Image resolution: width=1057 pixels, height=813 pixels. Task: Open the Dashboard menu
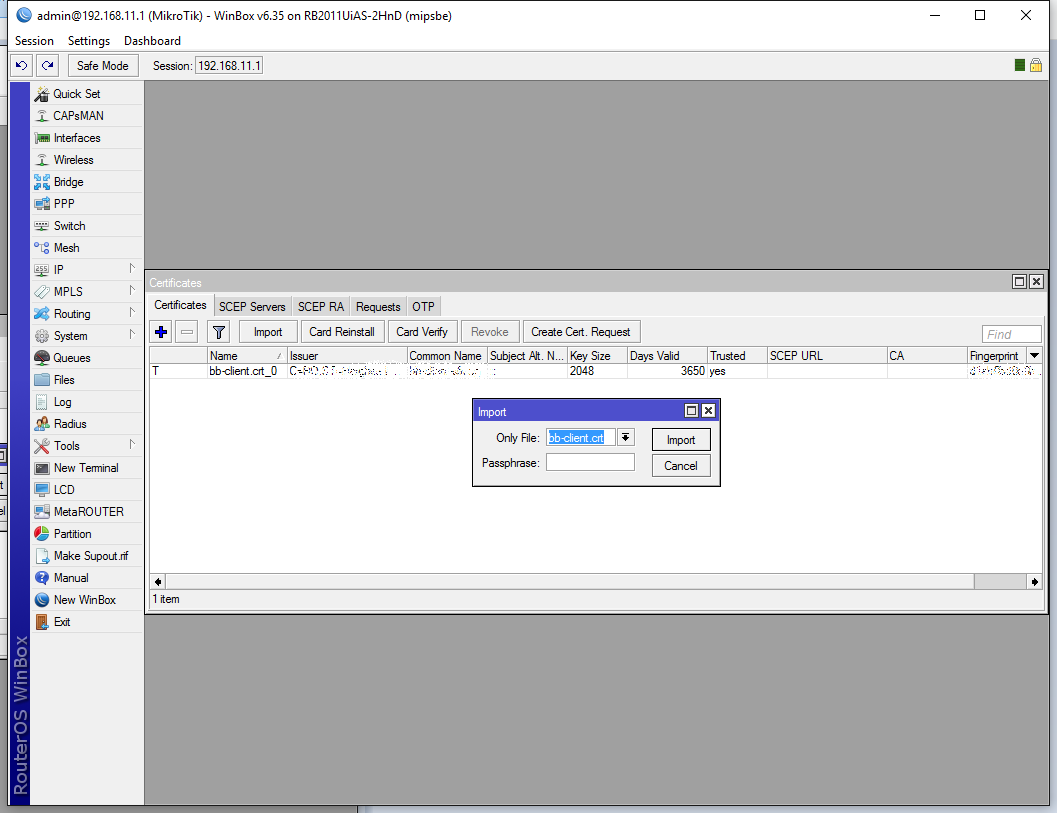(152, 40)
